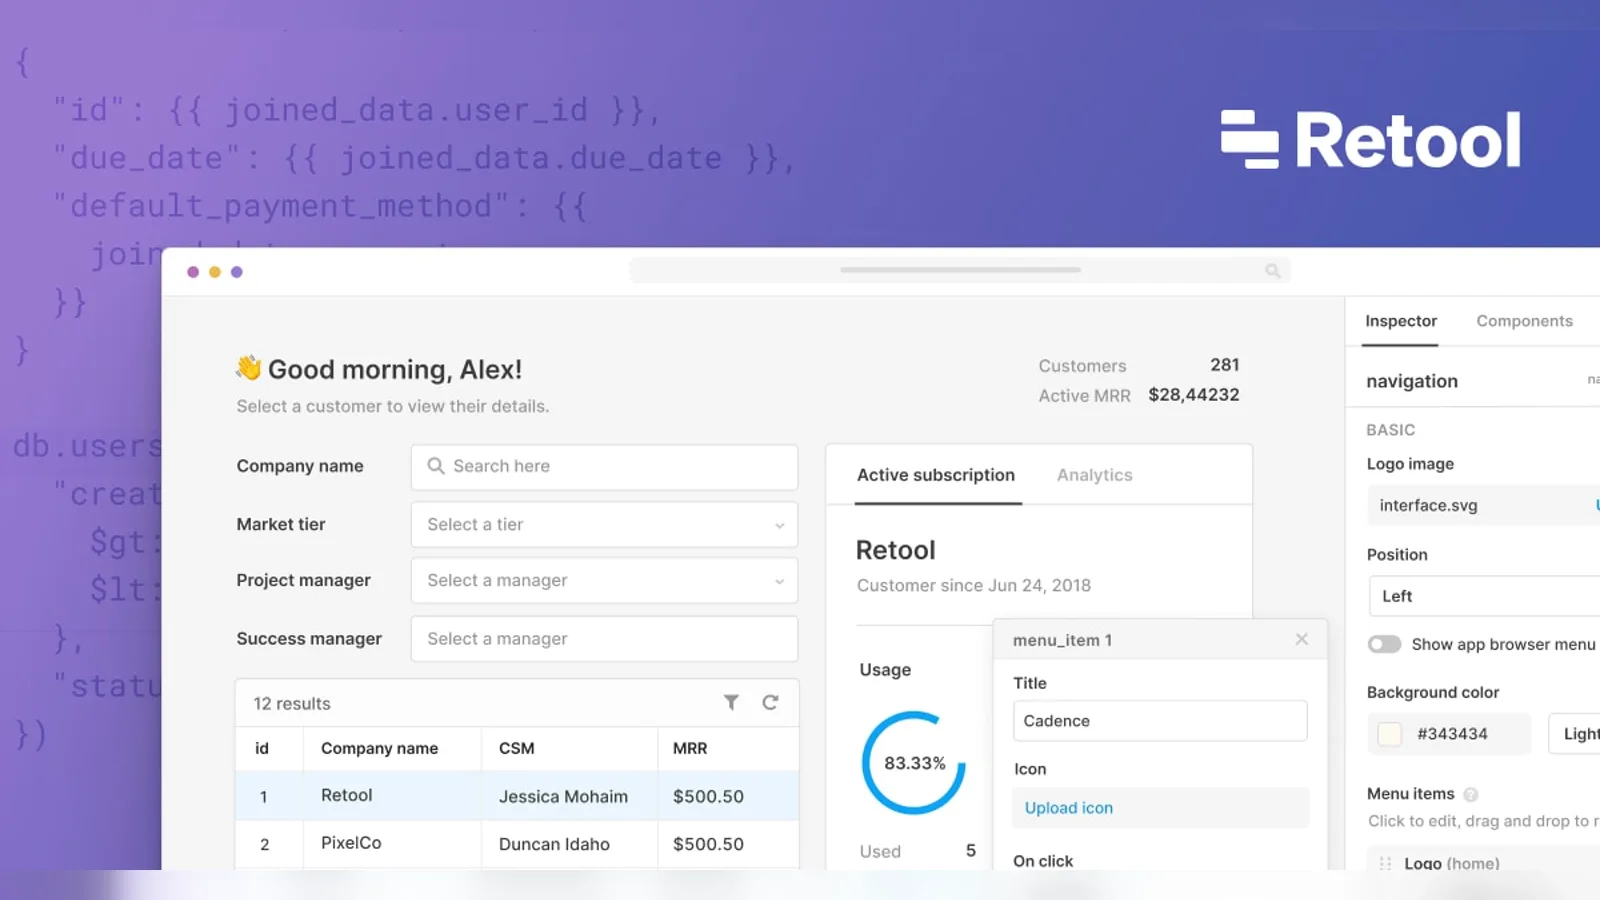Click the browser address bar

[x=960, y=270]
